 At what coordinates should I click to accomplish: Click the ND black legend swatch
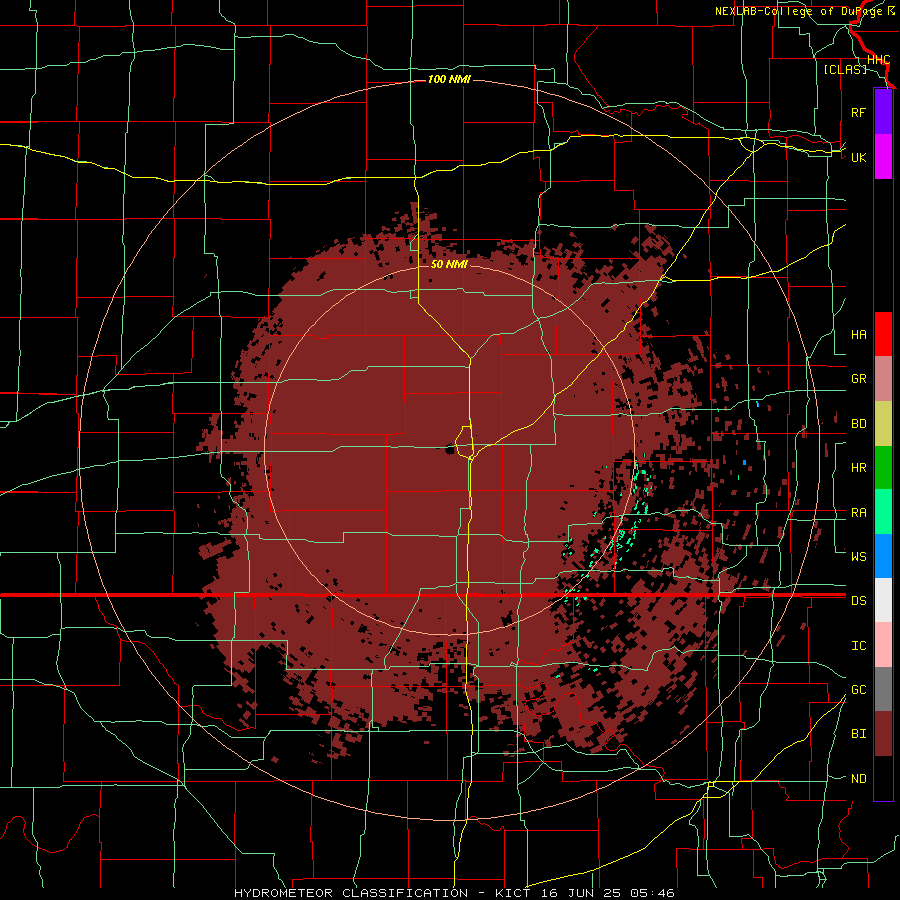pyautogui.click(x=883, y=778)
